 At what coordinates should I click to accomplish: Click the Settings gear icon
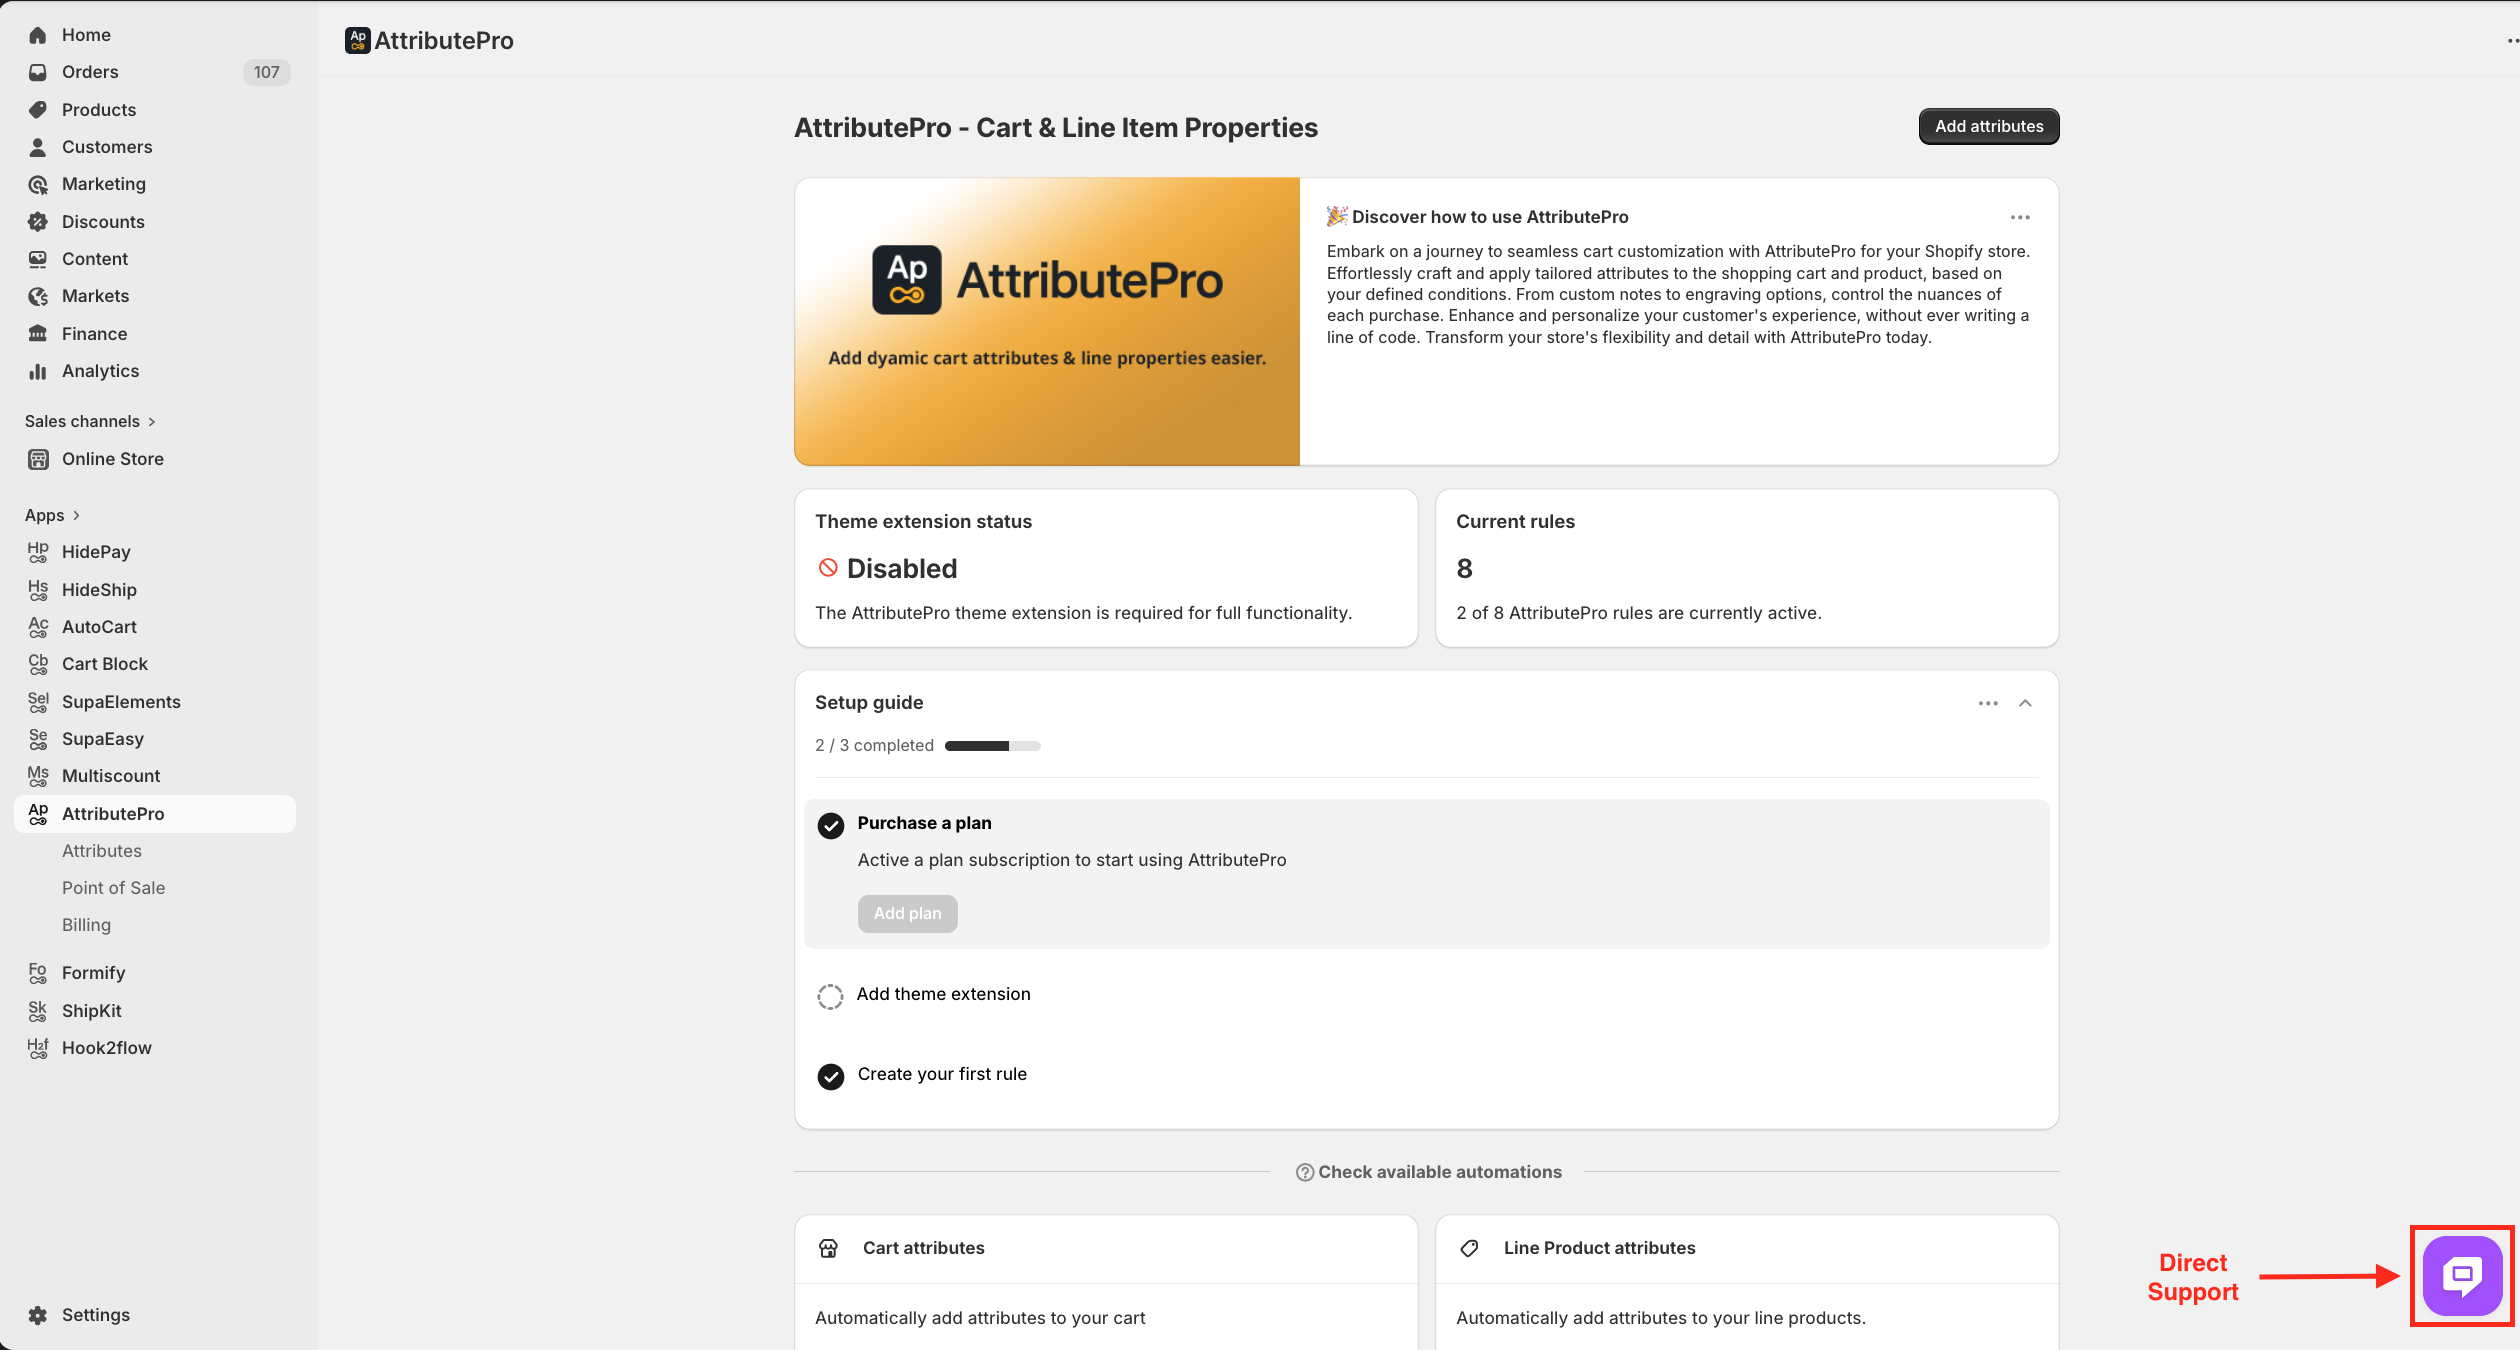point(38,1315)
